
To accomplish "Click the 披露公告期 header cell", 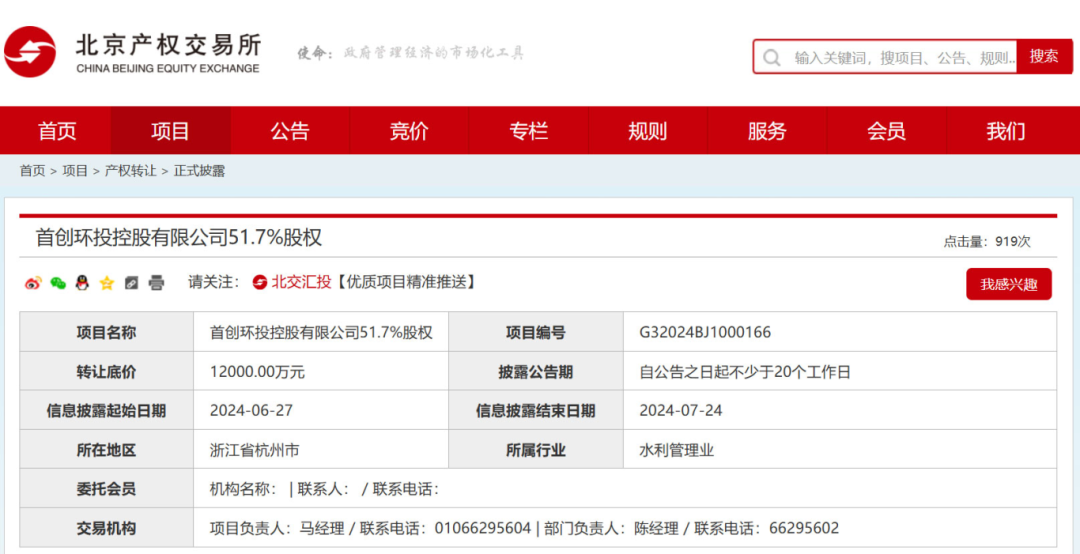I will (536, 371).
